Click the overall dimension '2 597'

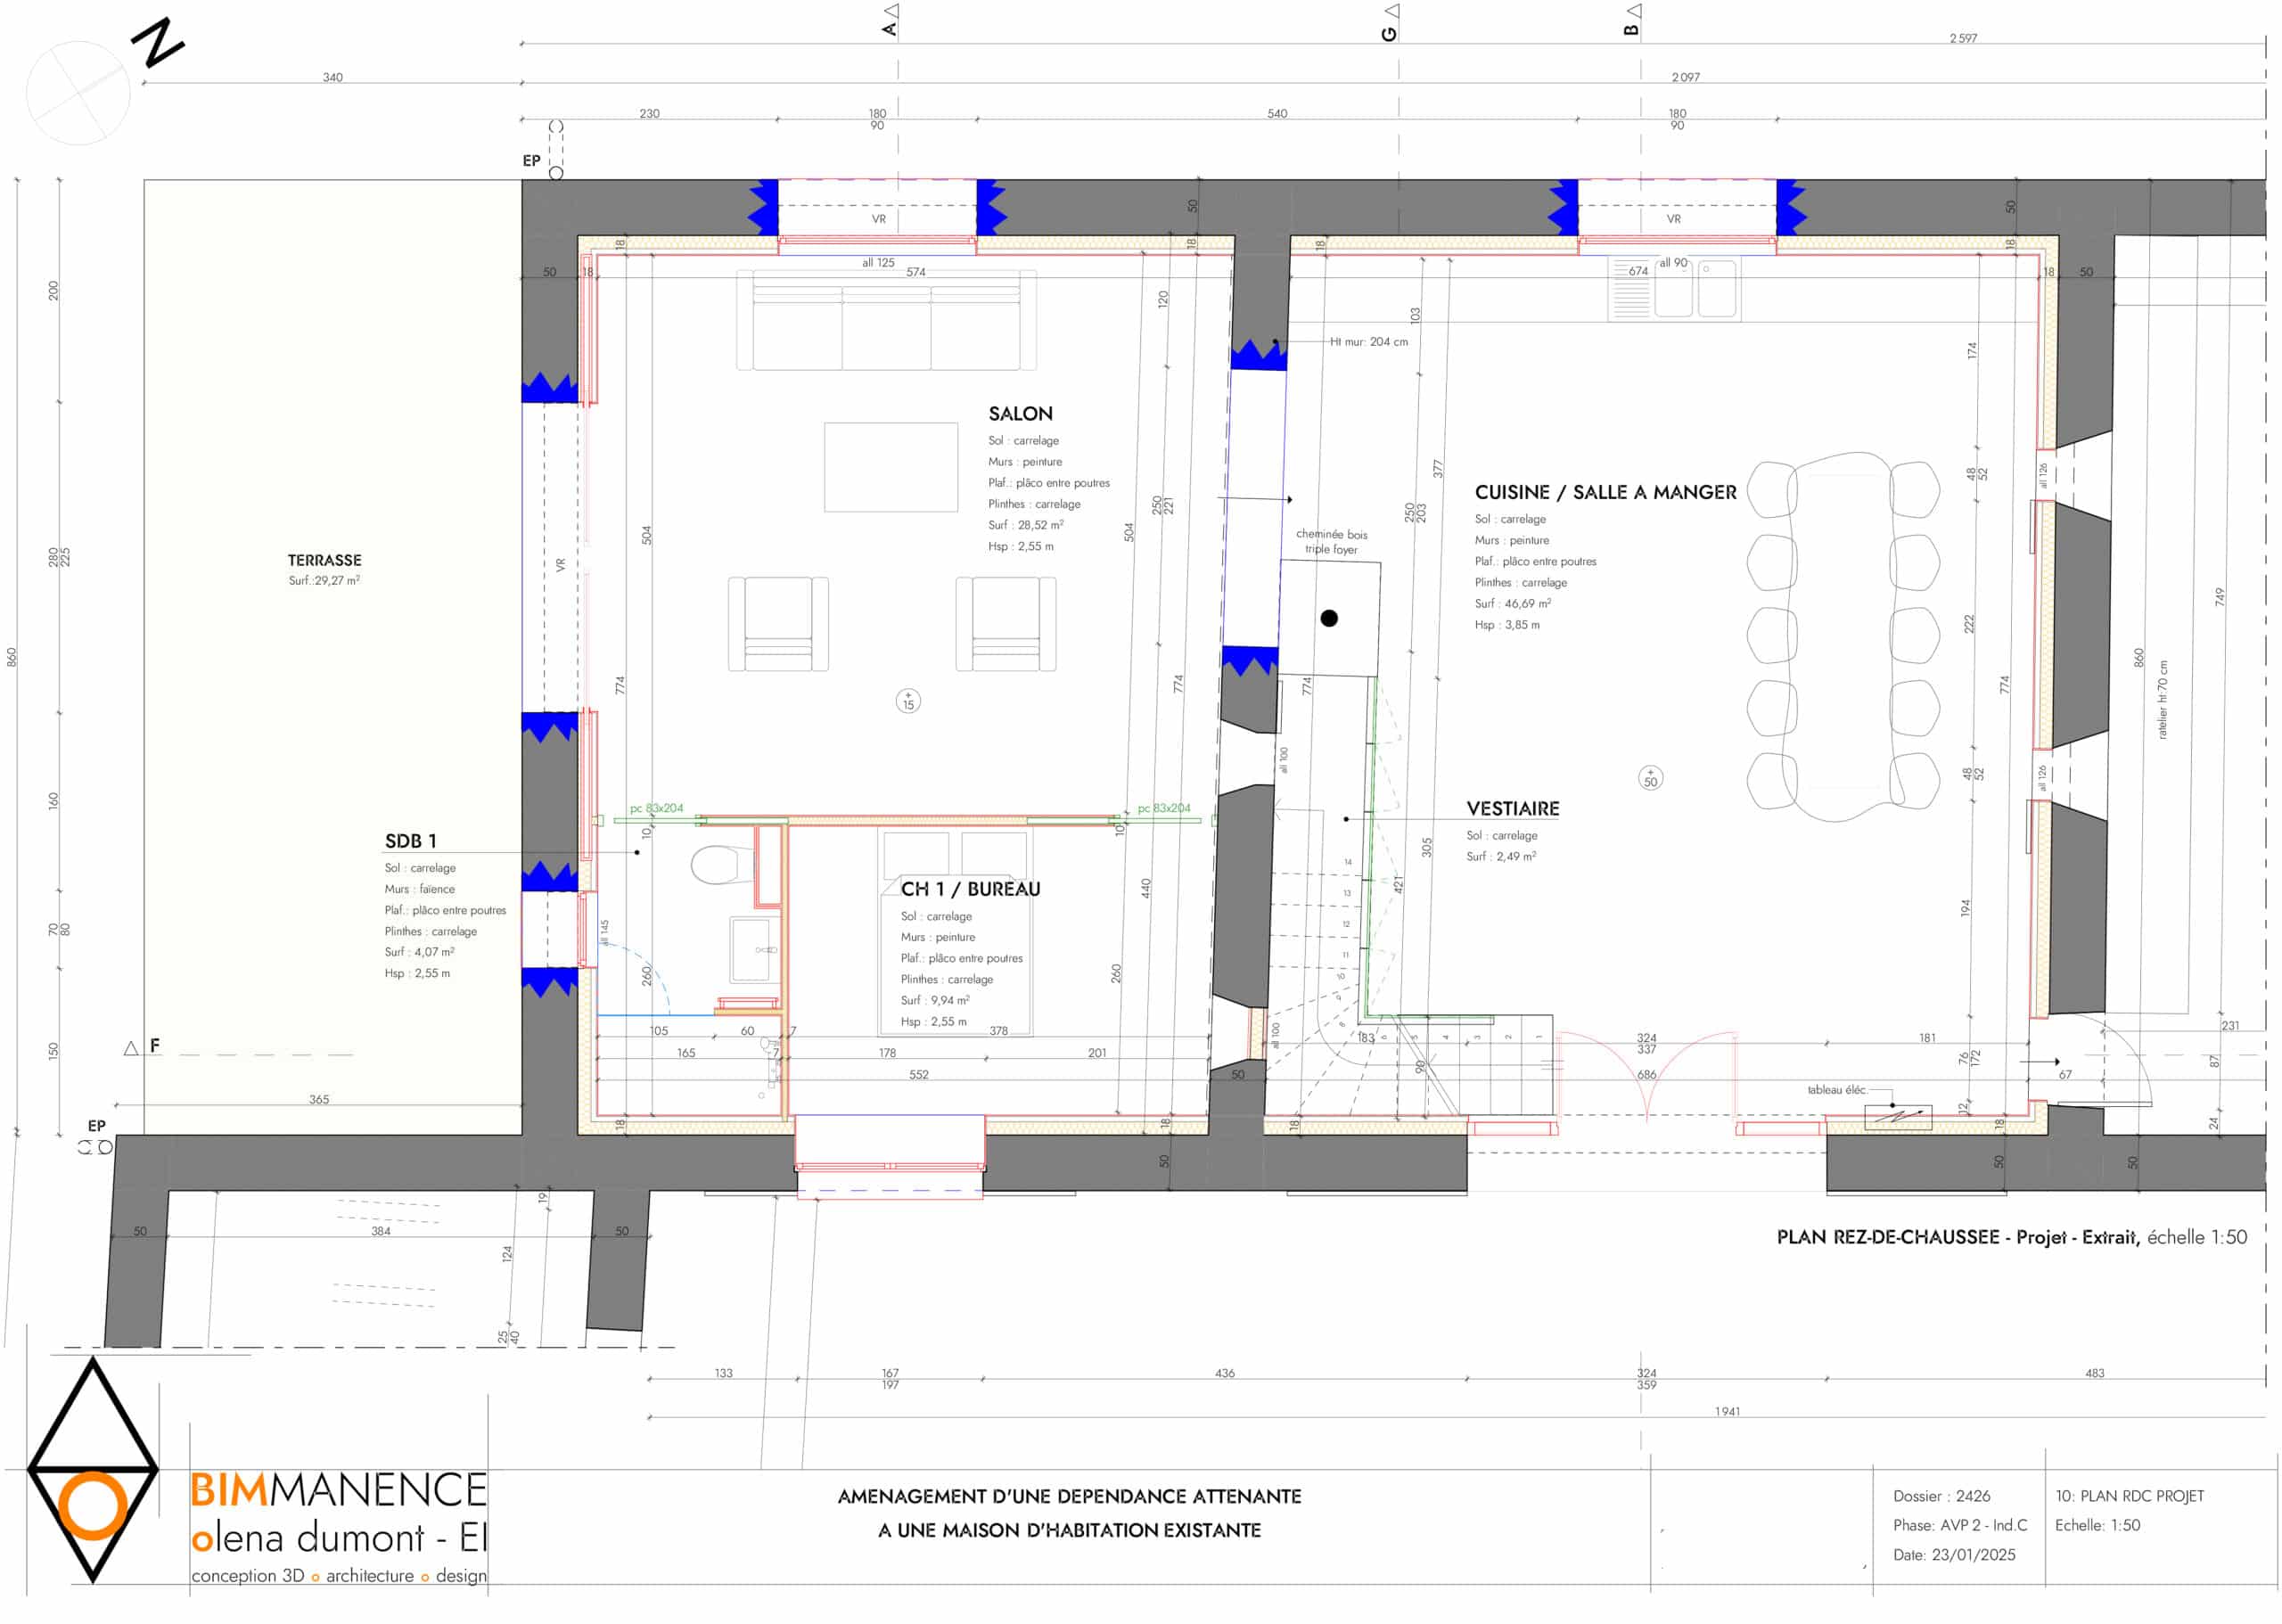[1963, 38]
